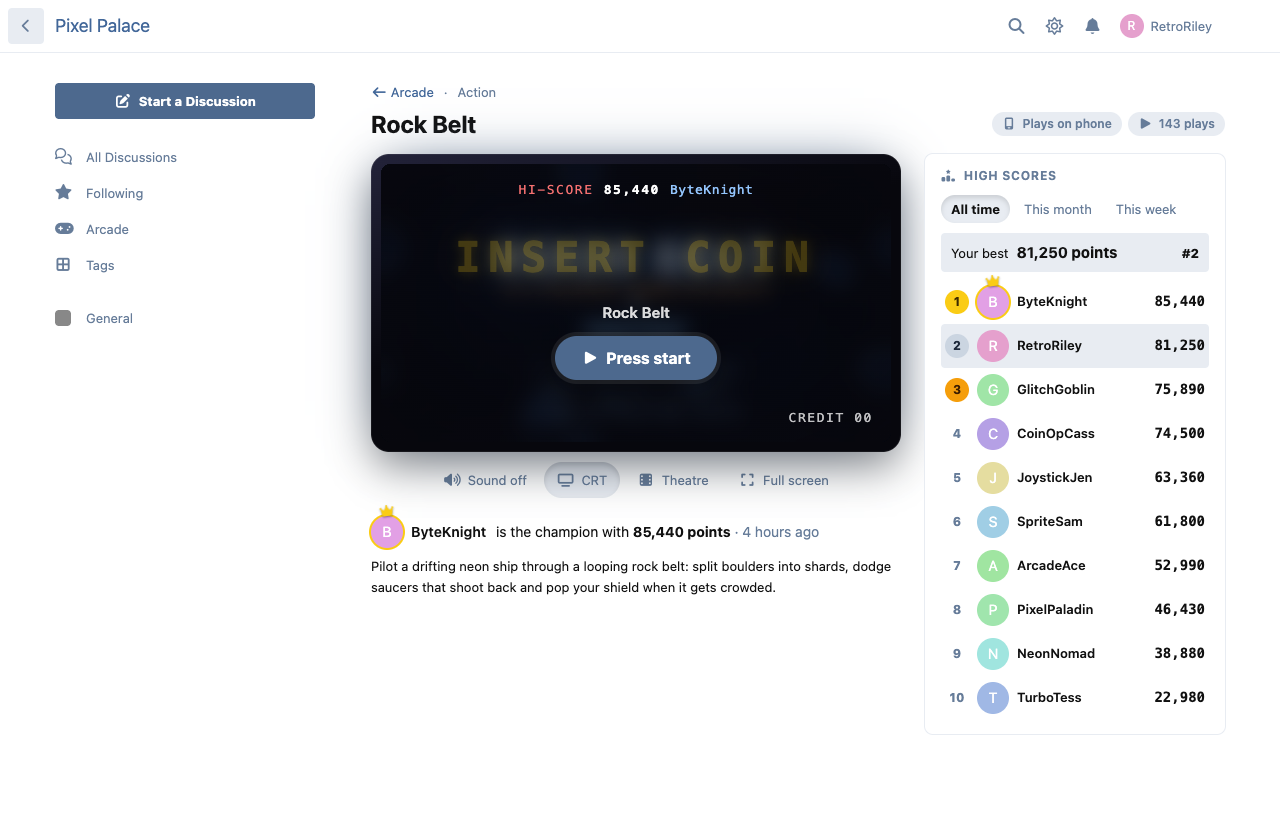1280x820 pixels.
Task: Open the settings gear icon
Action: pos(1054,26)
